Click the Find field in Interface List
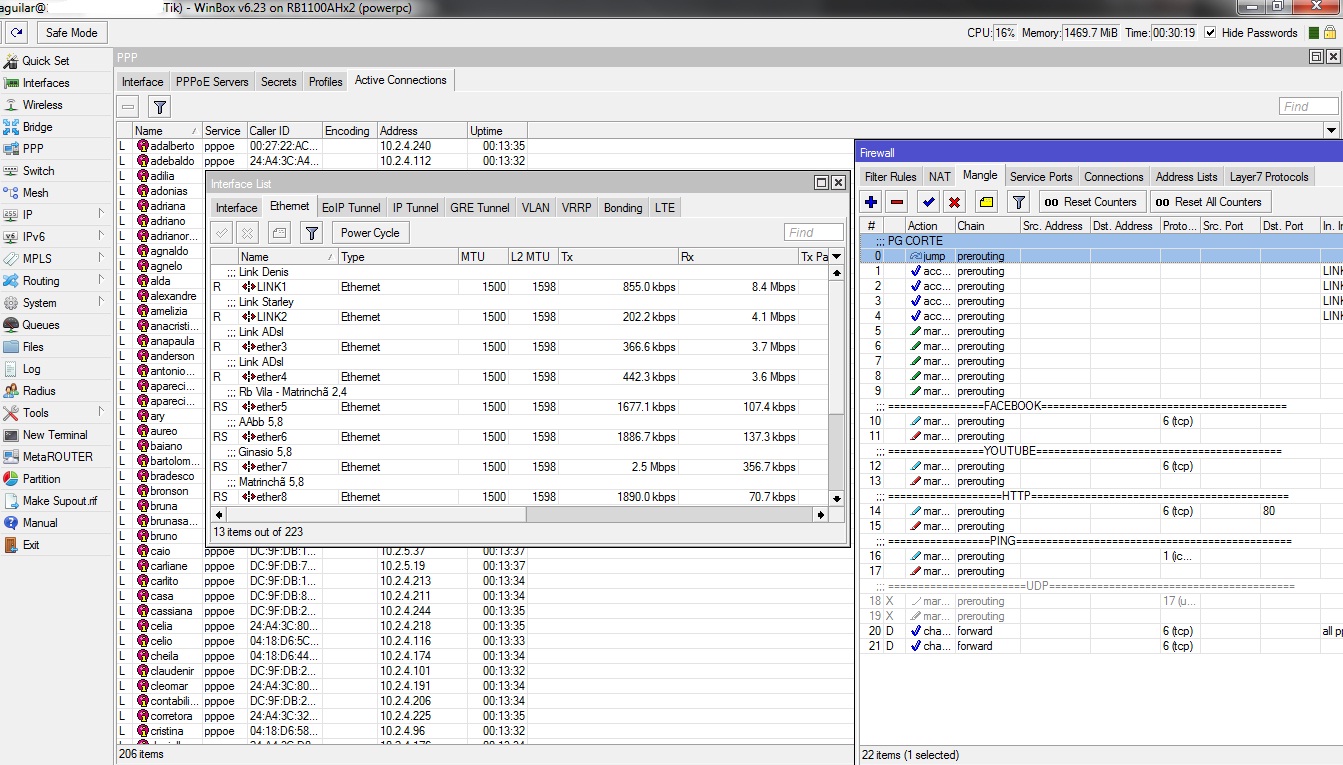The height and width of the screenshot is (765, 1343). 813,233
